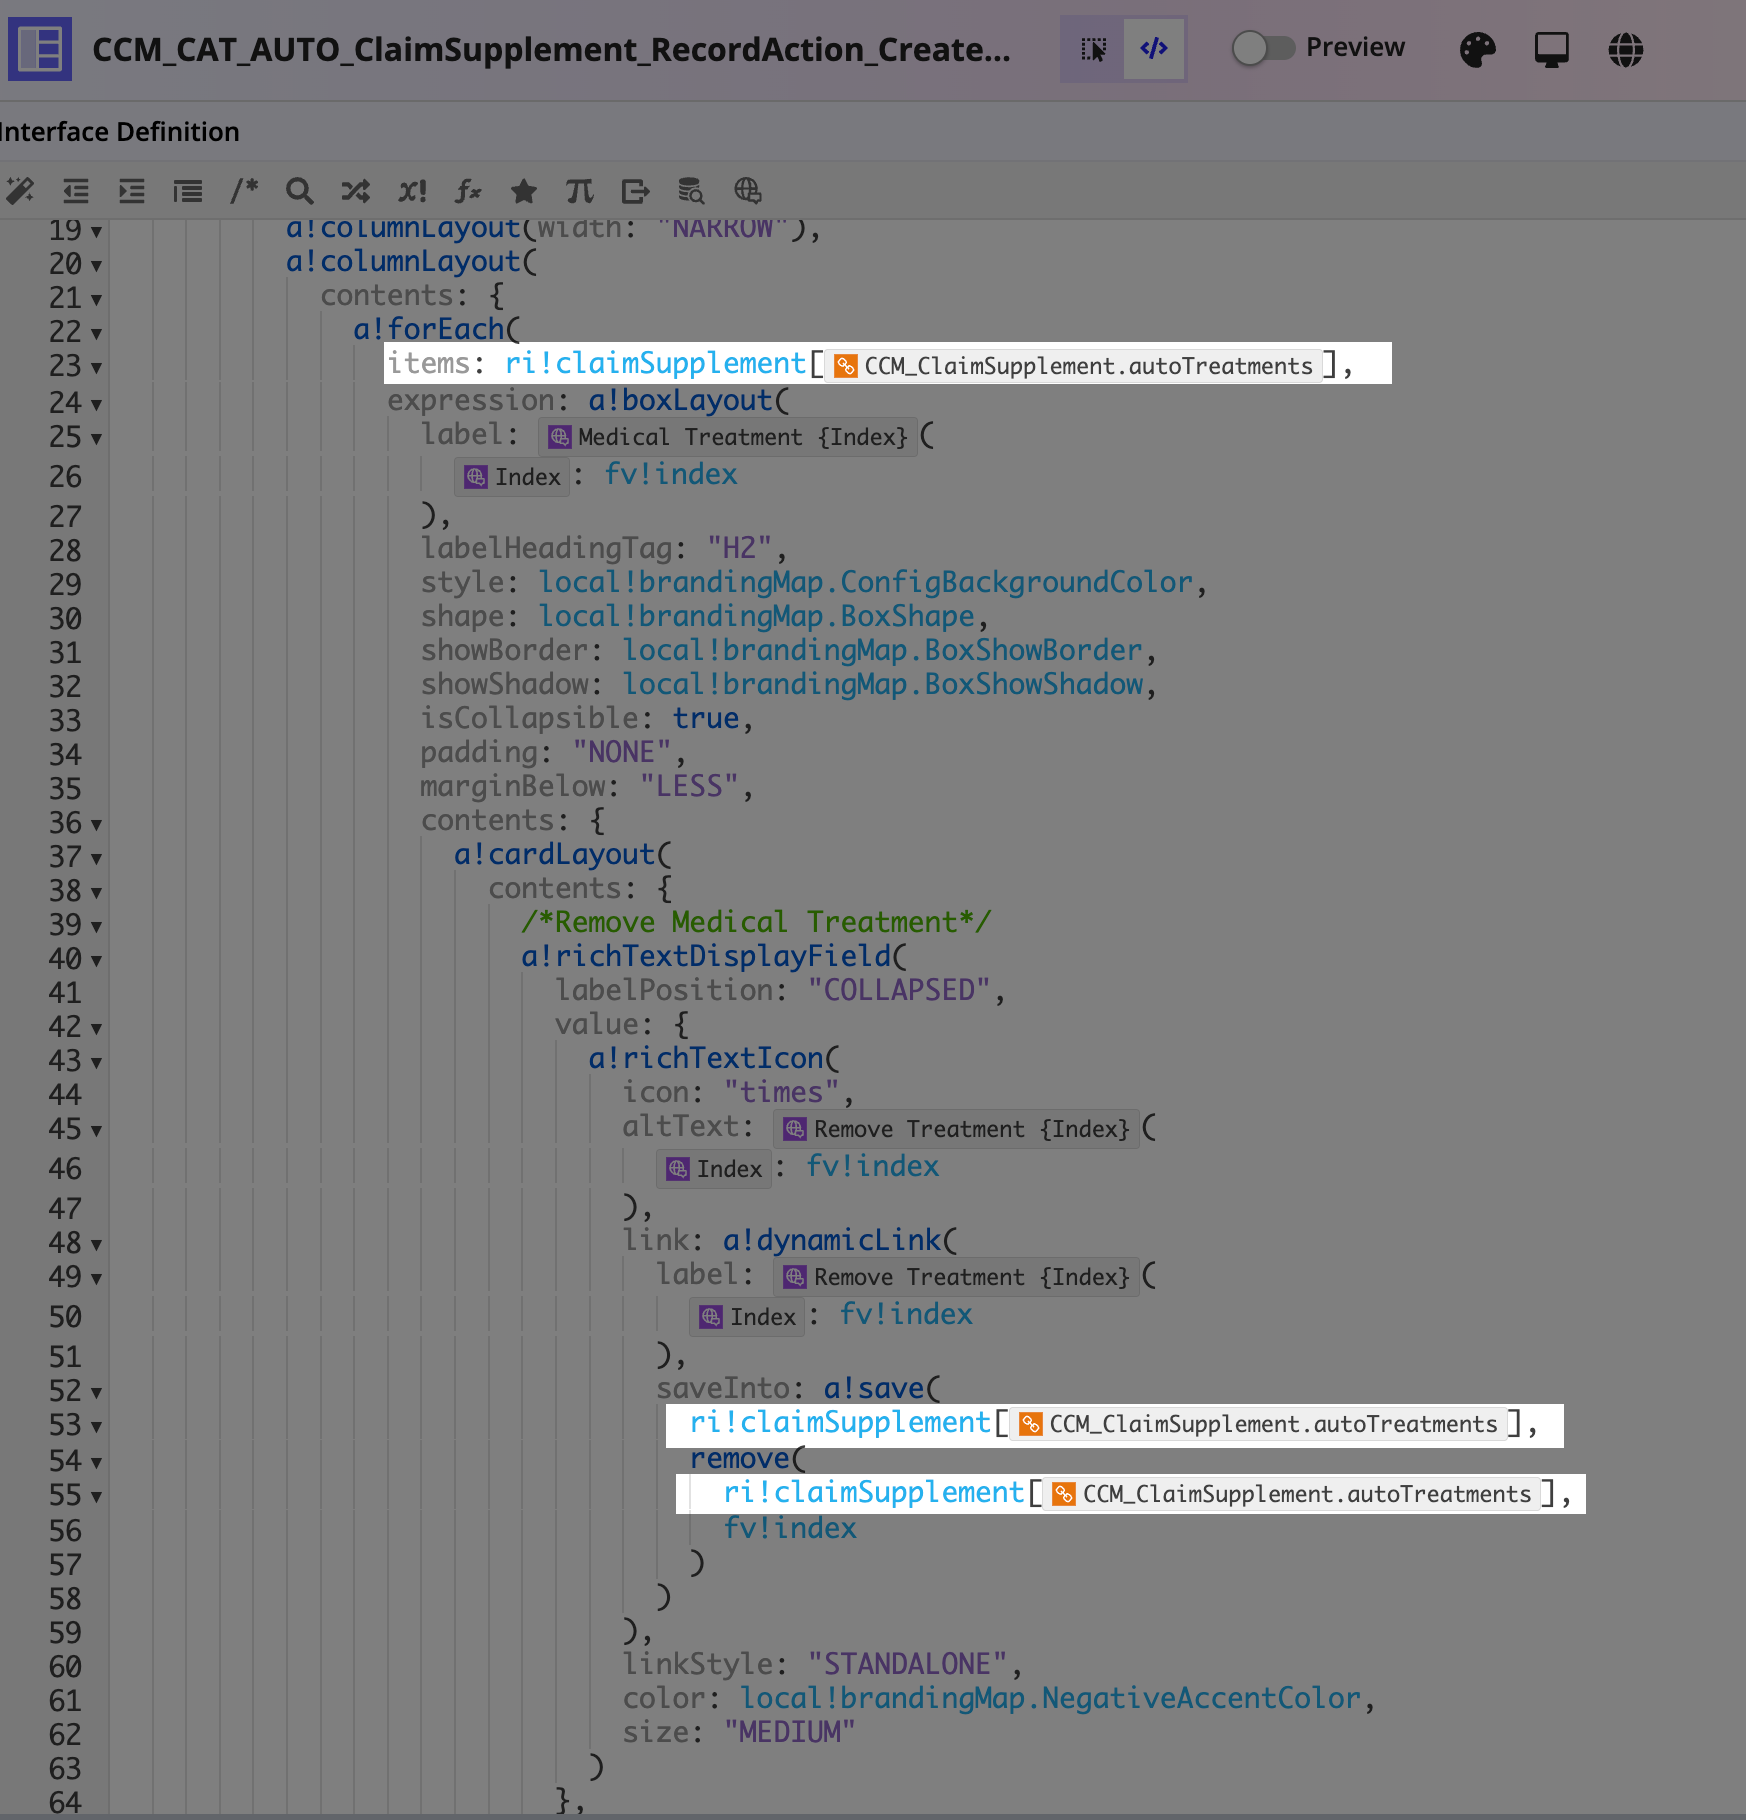The image size is (1746, 1820).
Task: Click autoTreatments field reference on line 23
Action: [1073, 366]
